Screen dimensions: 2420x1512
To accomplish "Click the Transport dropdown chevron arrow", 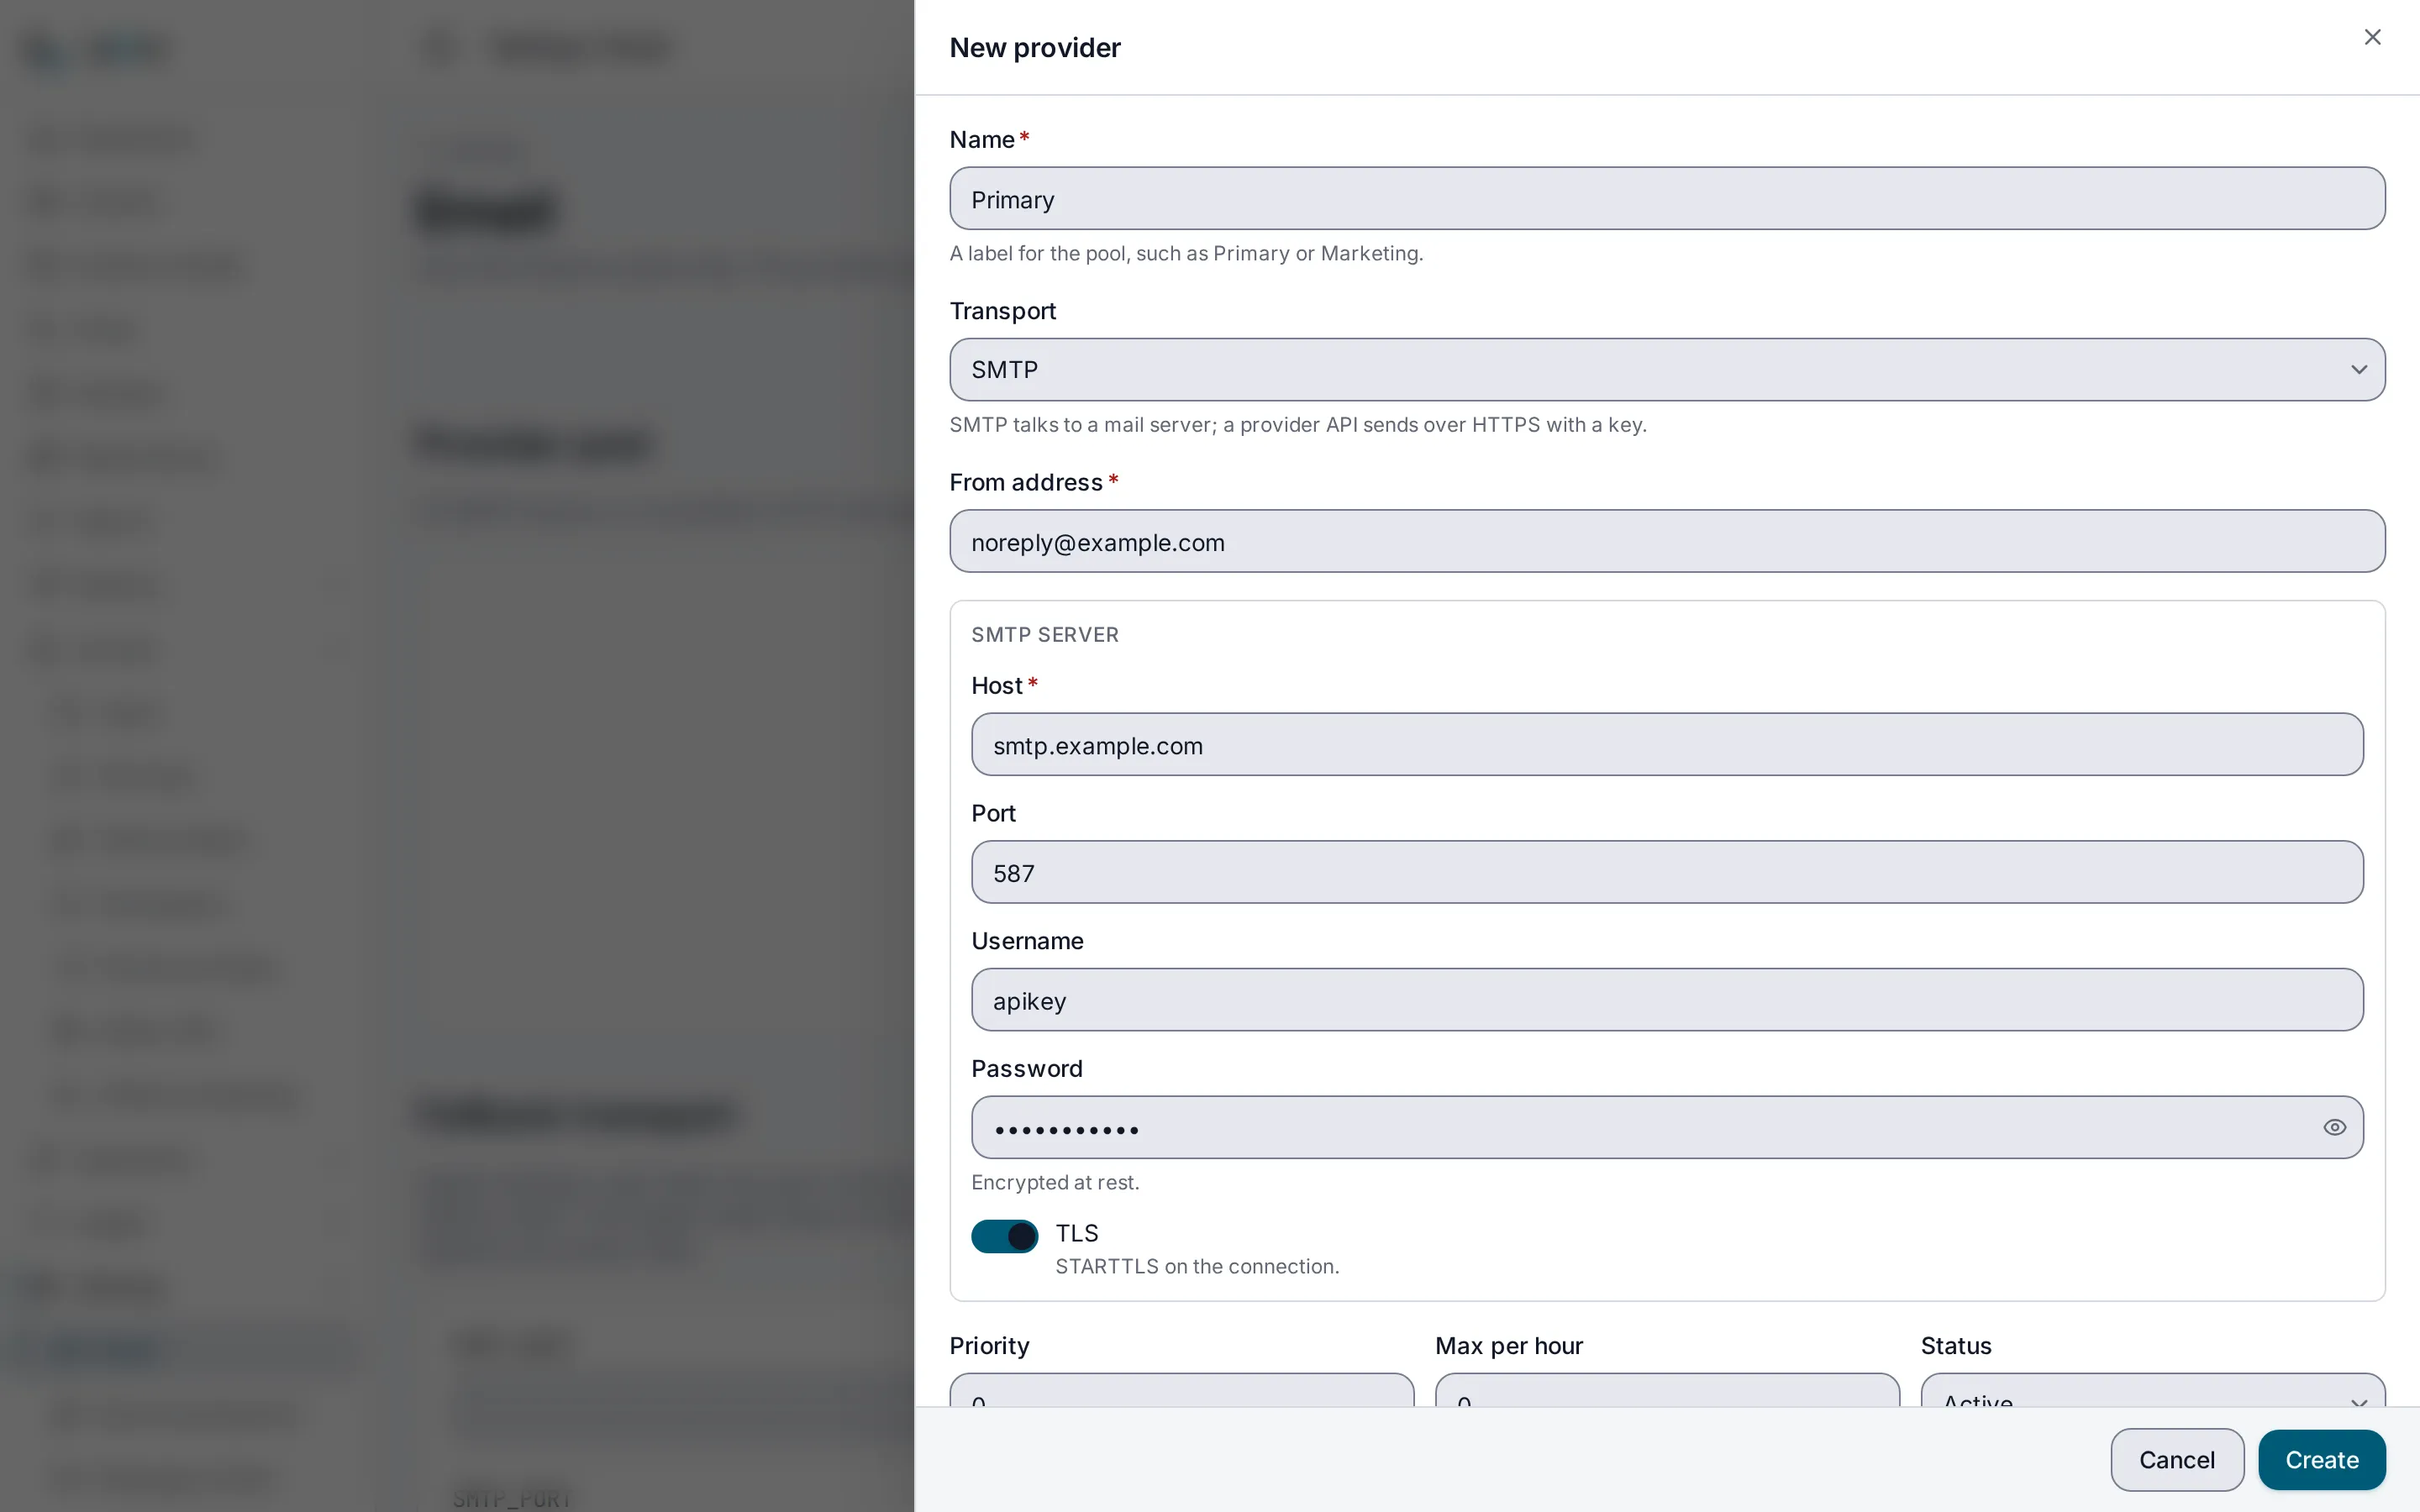I will point(2358,370).
